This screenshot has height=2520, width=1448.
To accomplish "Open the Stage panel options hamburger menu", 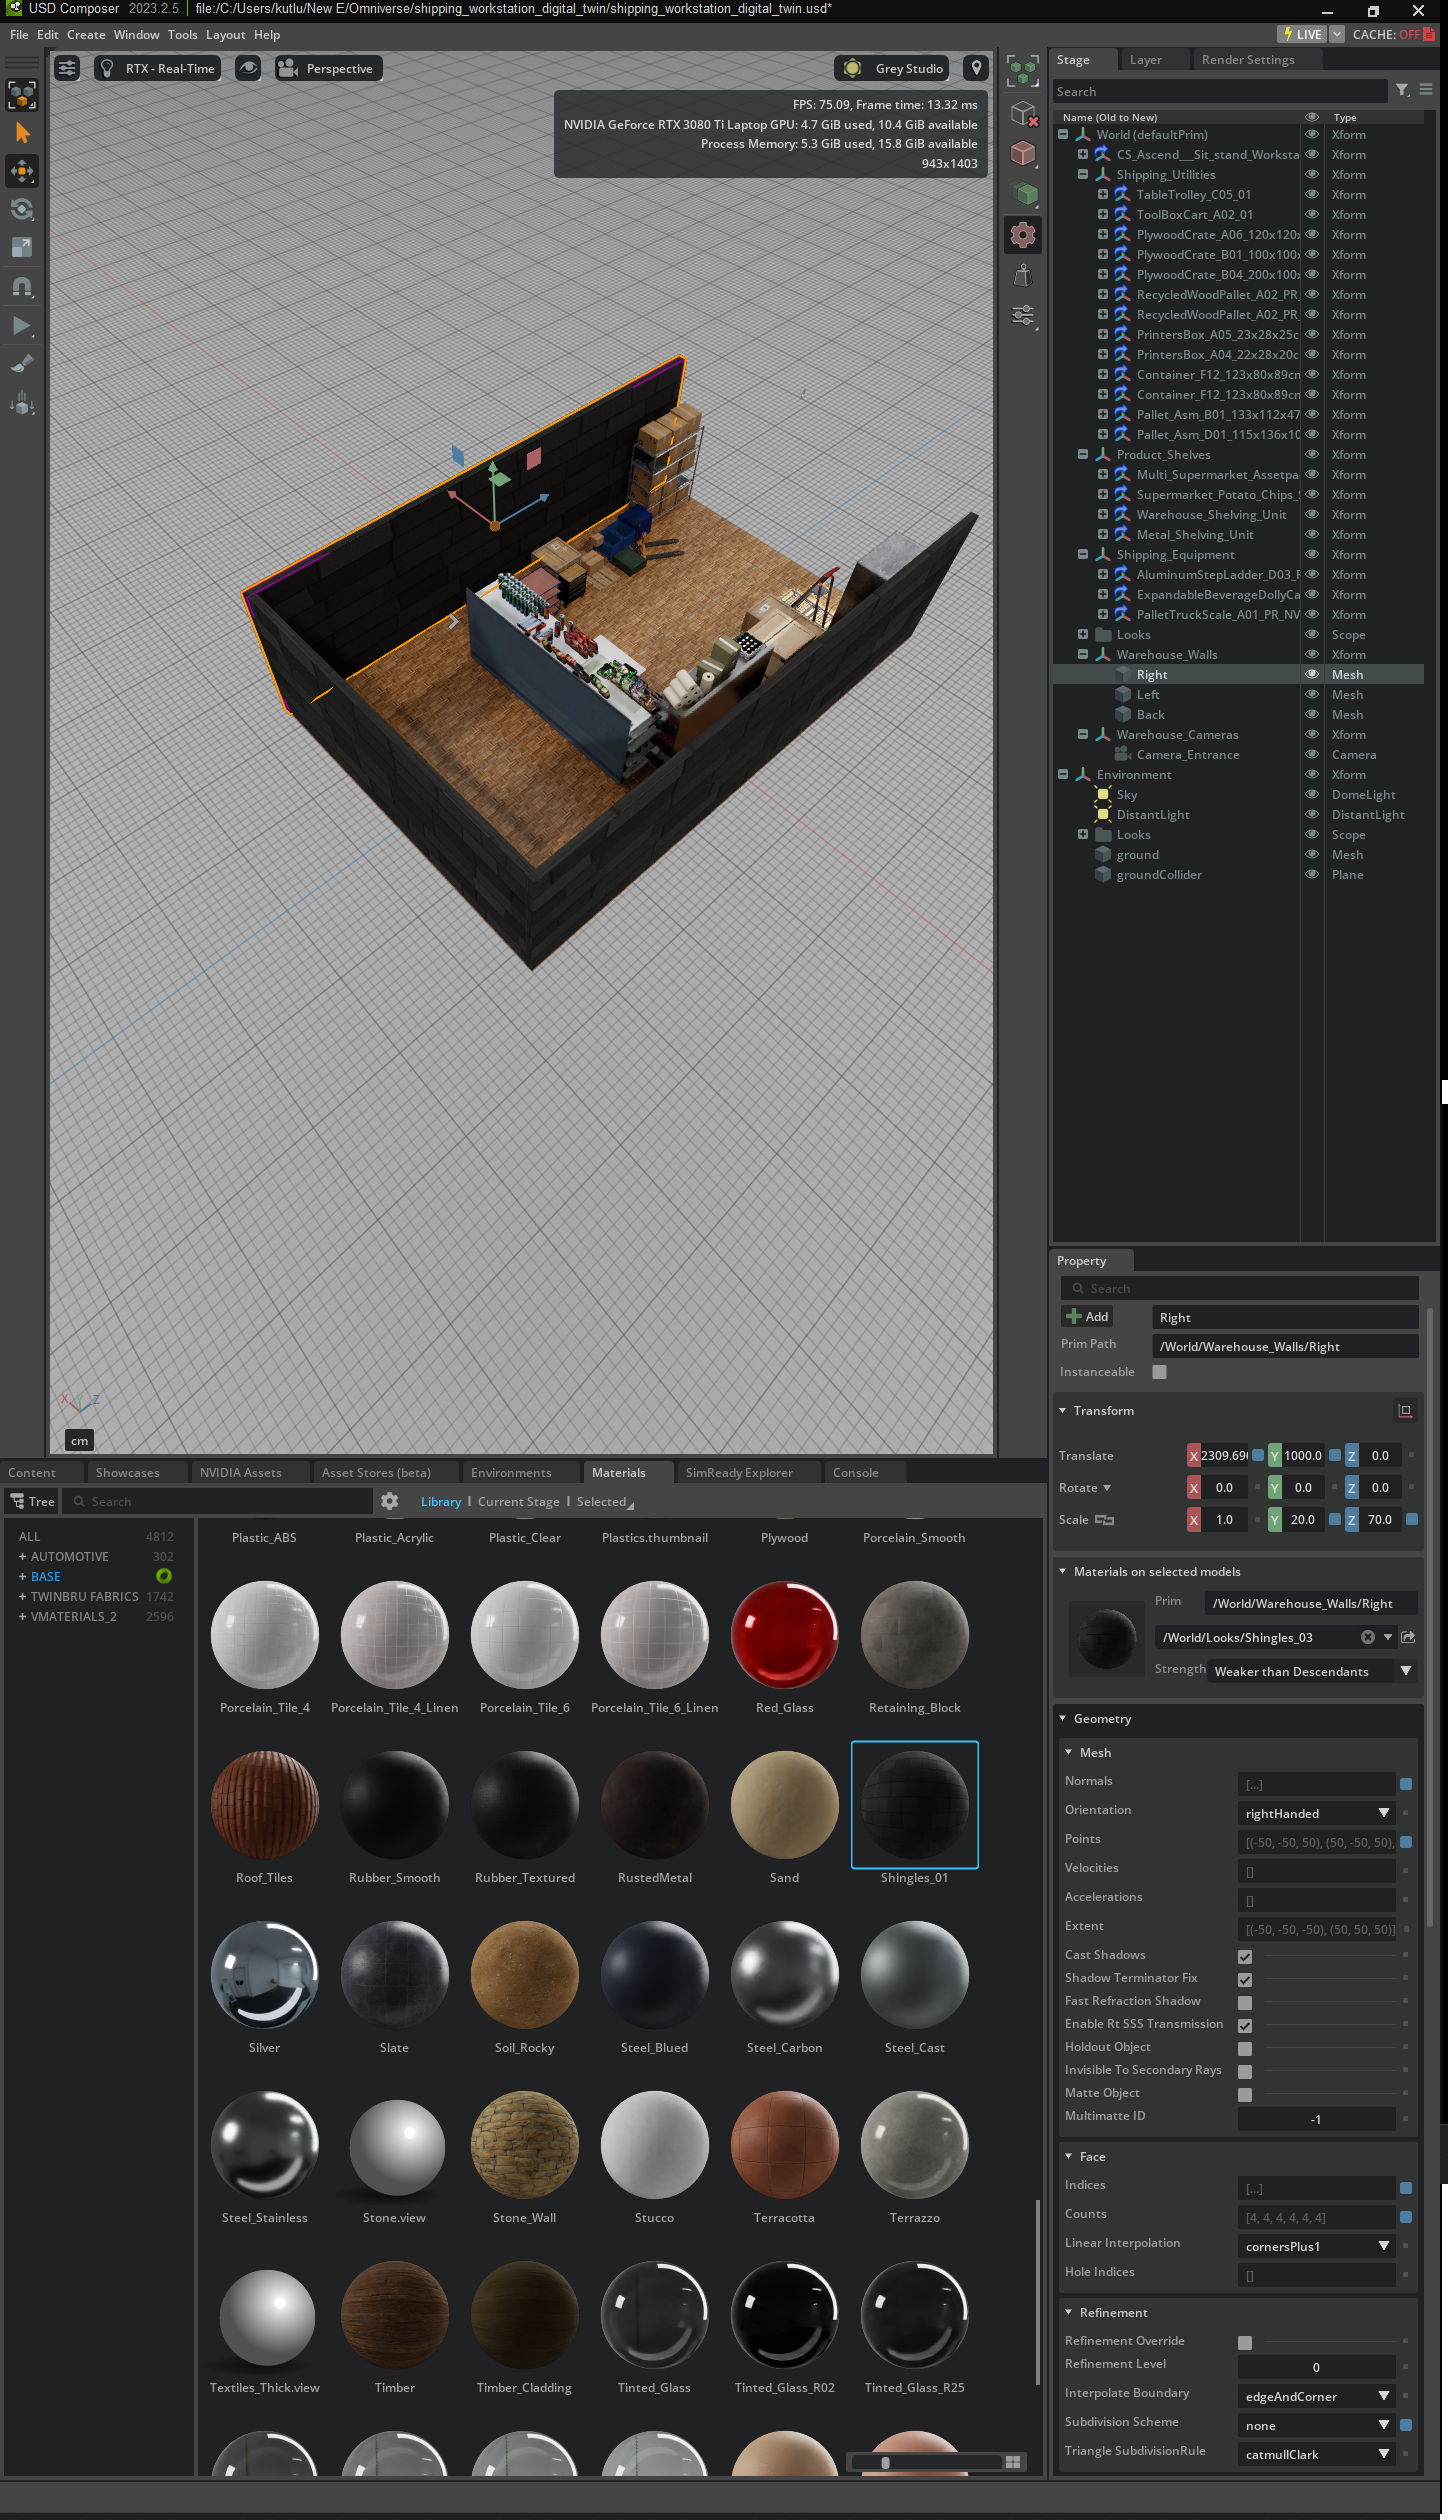I will [x=1426, y=91].
